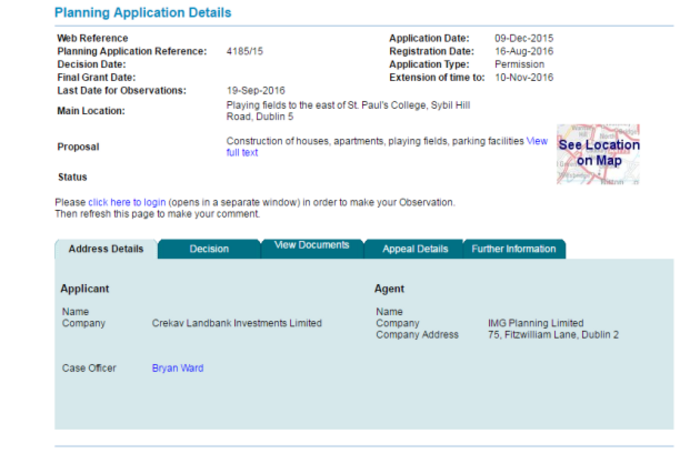Click the Application Date value 09-Dec-2015

click(x=524, y=38)
